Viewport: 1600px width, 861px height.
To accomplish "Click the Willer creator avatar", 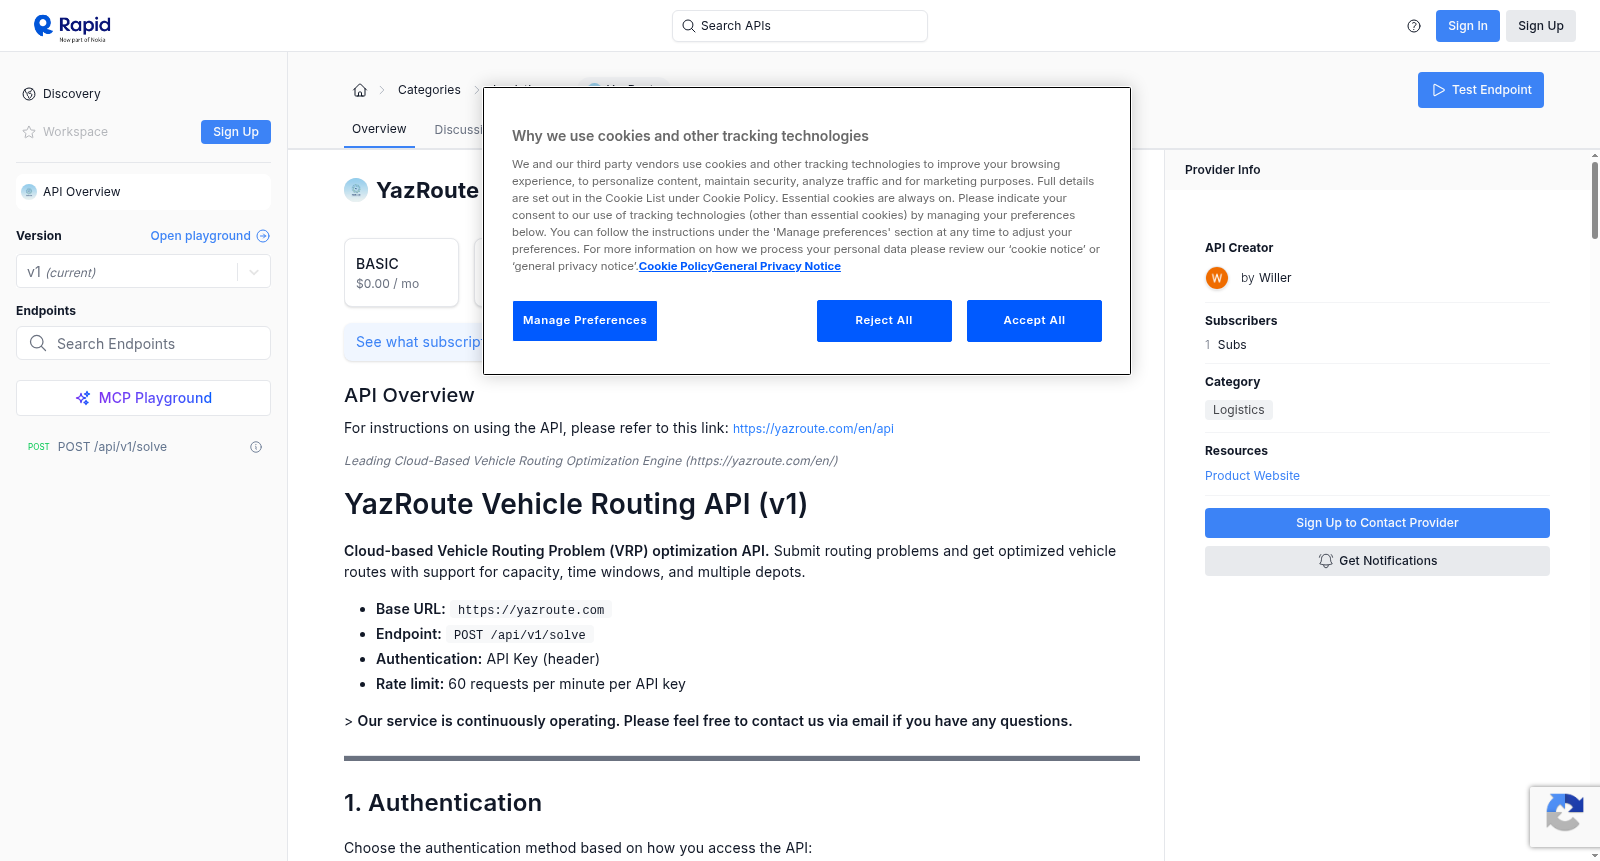I will [1217, 278].
